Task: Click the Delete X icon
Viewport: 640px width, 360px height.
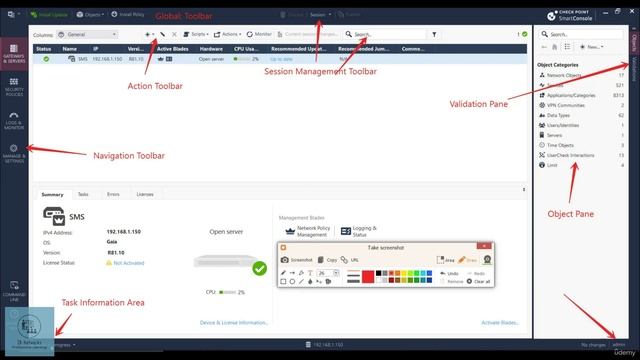Action: coord(174,34)
